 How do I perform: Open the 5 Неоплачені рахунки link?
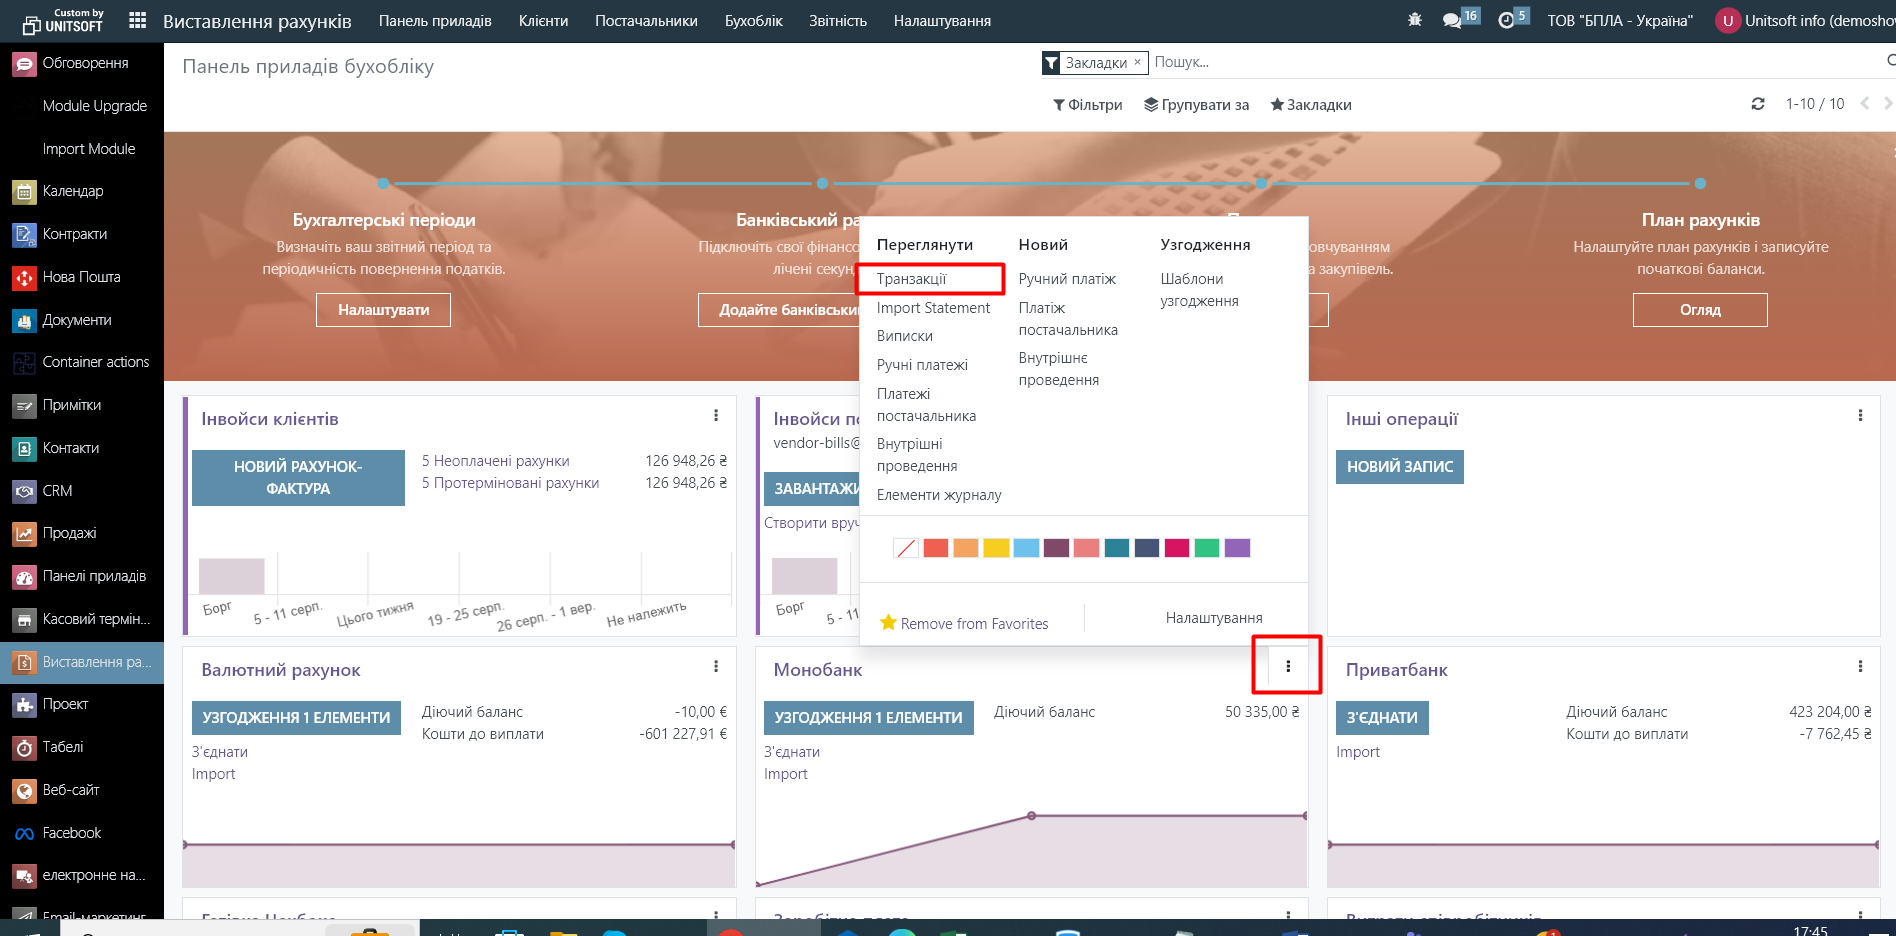pyautogui.click(x=495, y=461)
